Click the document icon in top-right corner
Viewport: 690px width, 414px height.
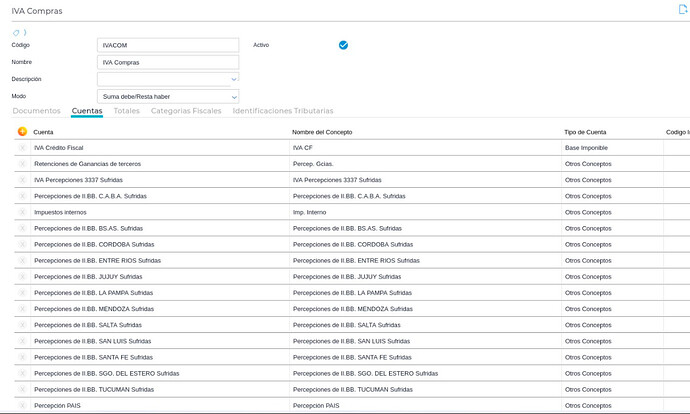683,8
